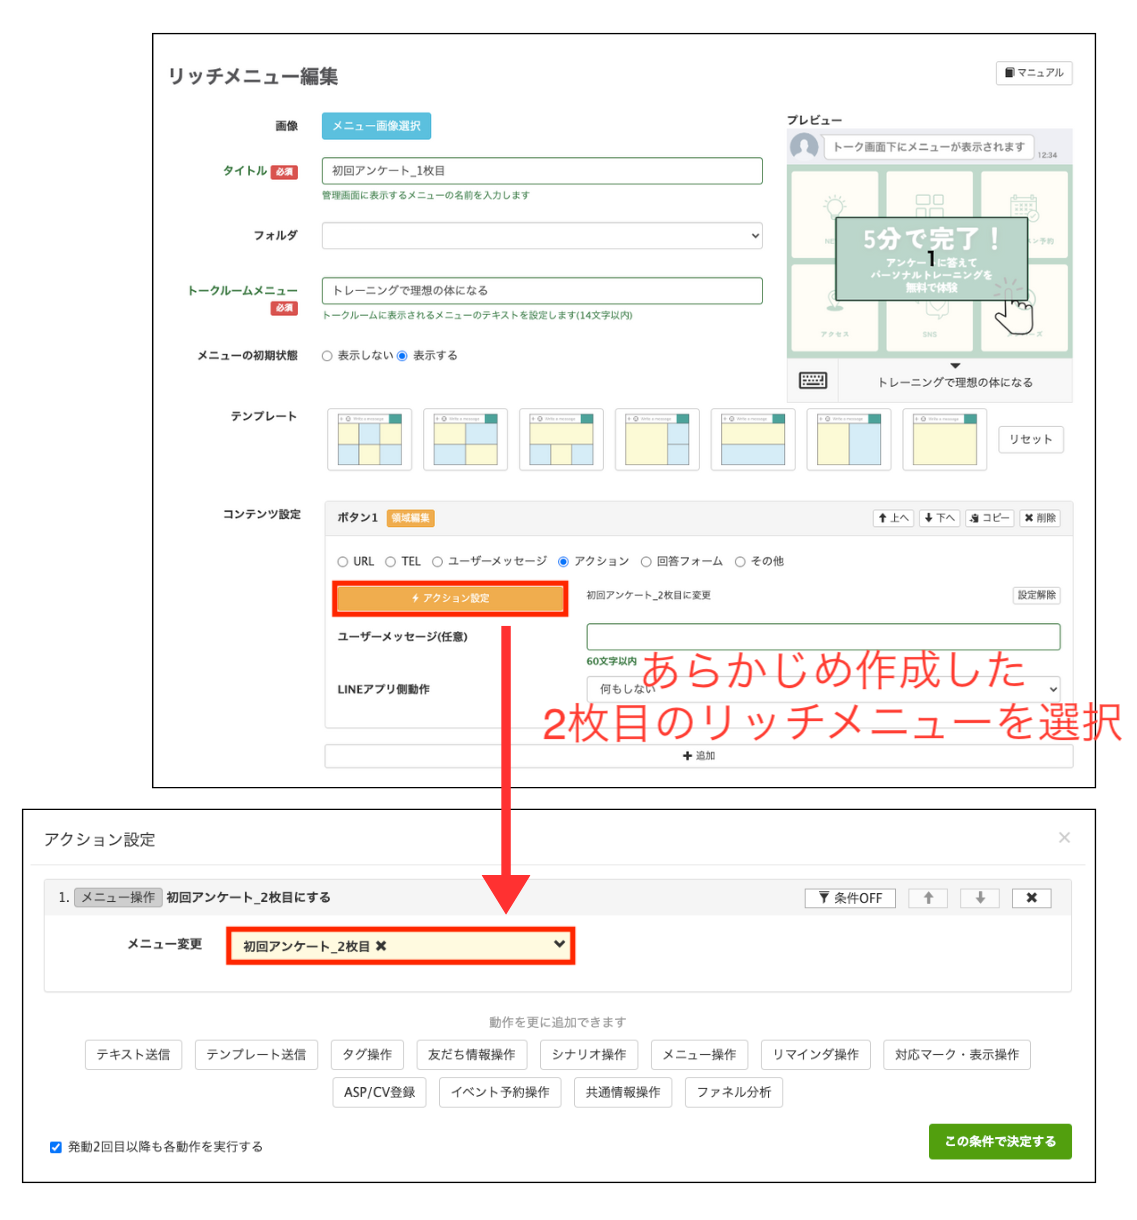Click the 上へ move-up arrow button for ボタン1
This screenshot has height=1220, width=1137.
[x=893, y=518]
